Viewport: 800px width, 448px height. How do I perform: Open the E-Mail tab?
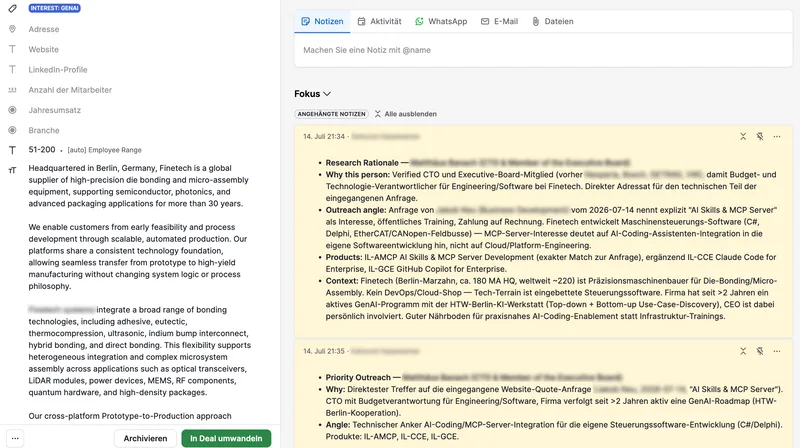(499, 21)
